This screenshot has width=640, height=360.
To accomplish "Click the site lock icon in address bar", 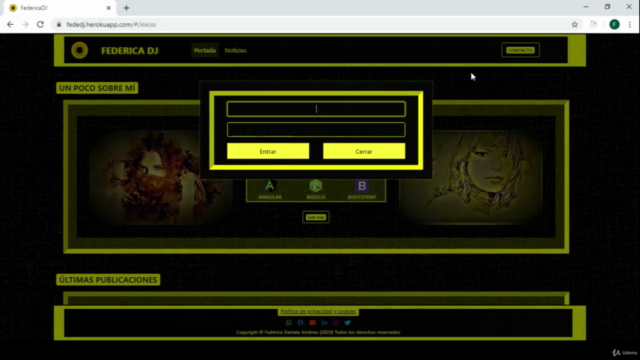I will [59, 24].
